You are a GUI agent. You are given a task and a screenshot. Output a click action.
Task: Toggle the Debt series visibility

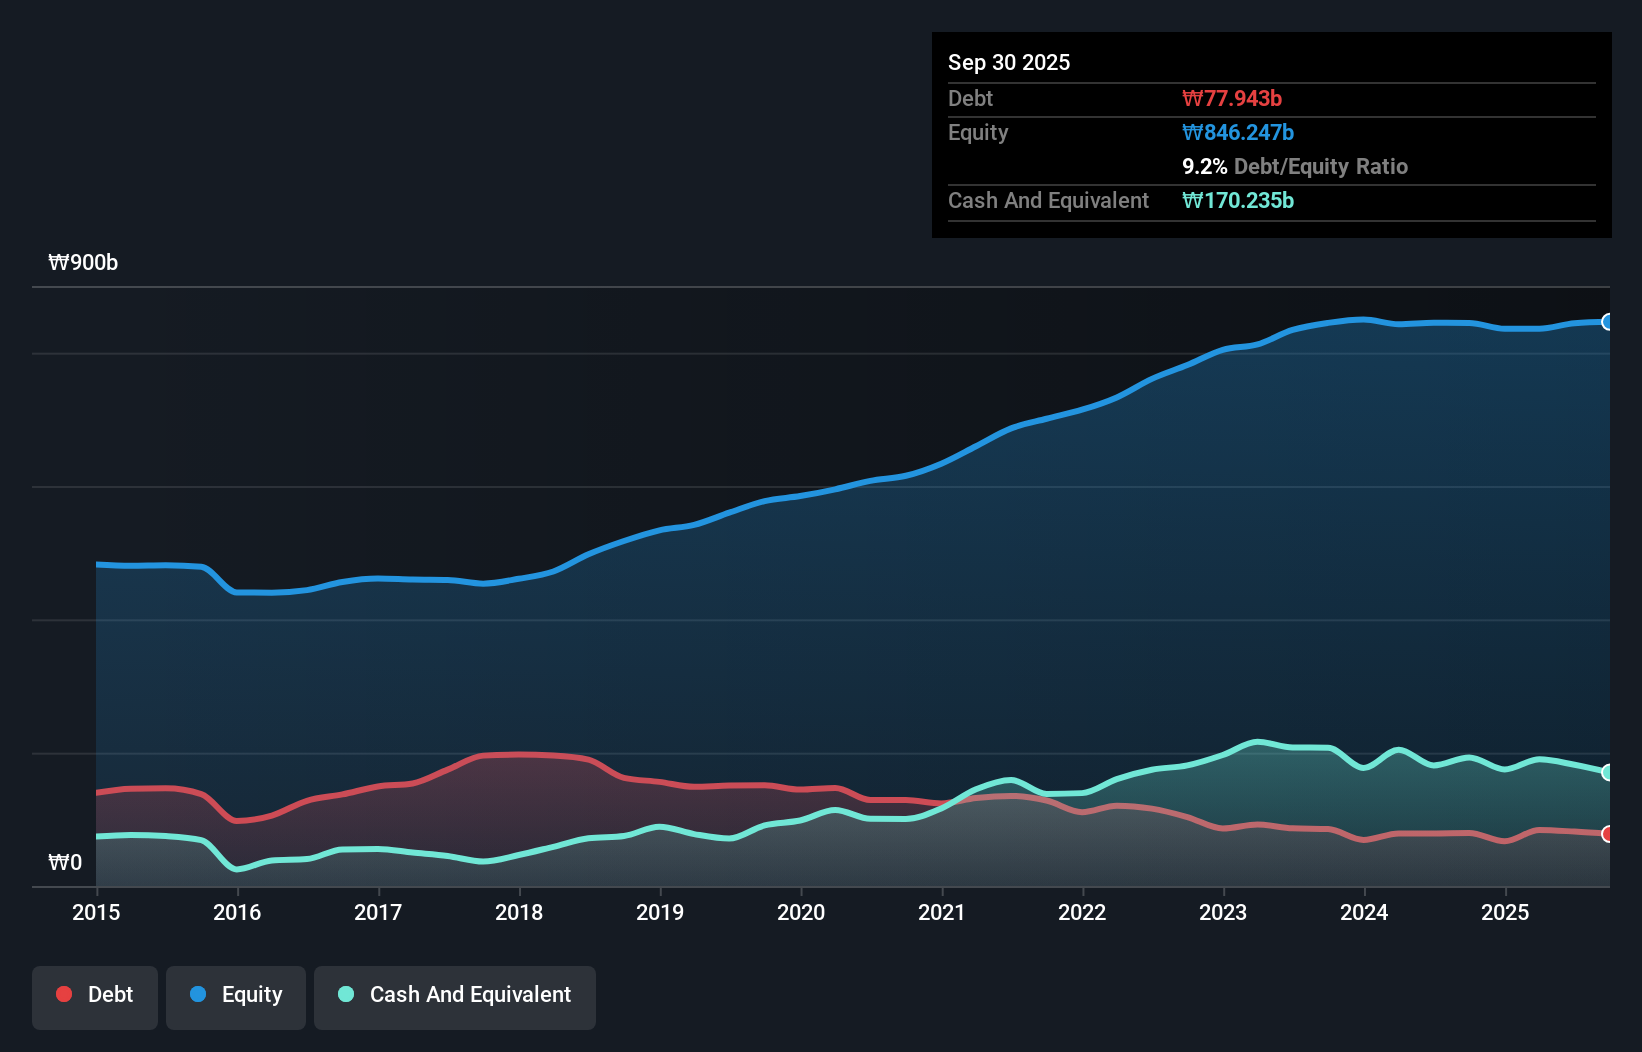pyautogui.click(x=95, y=996)
